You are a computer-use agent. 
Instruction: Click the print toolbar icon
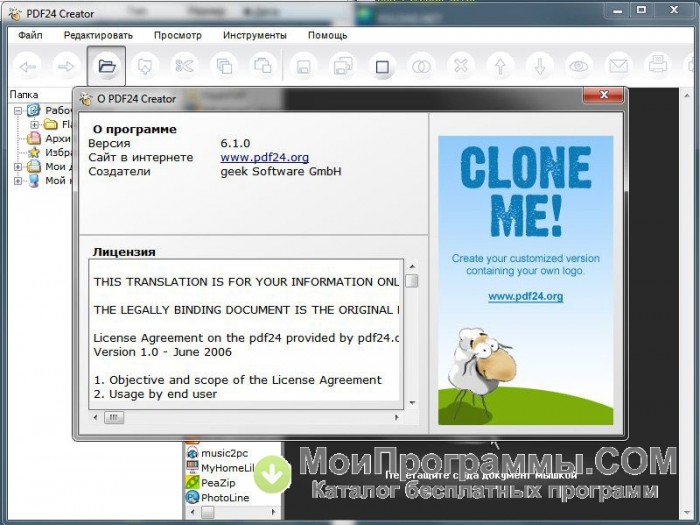coord(658,65)
